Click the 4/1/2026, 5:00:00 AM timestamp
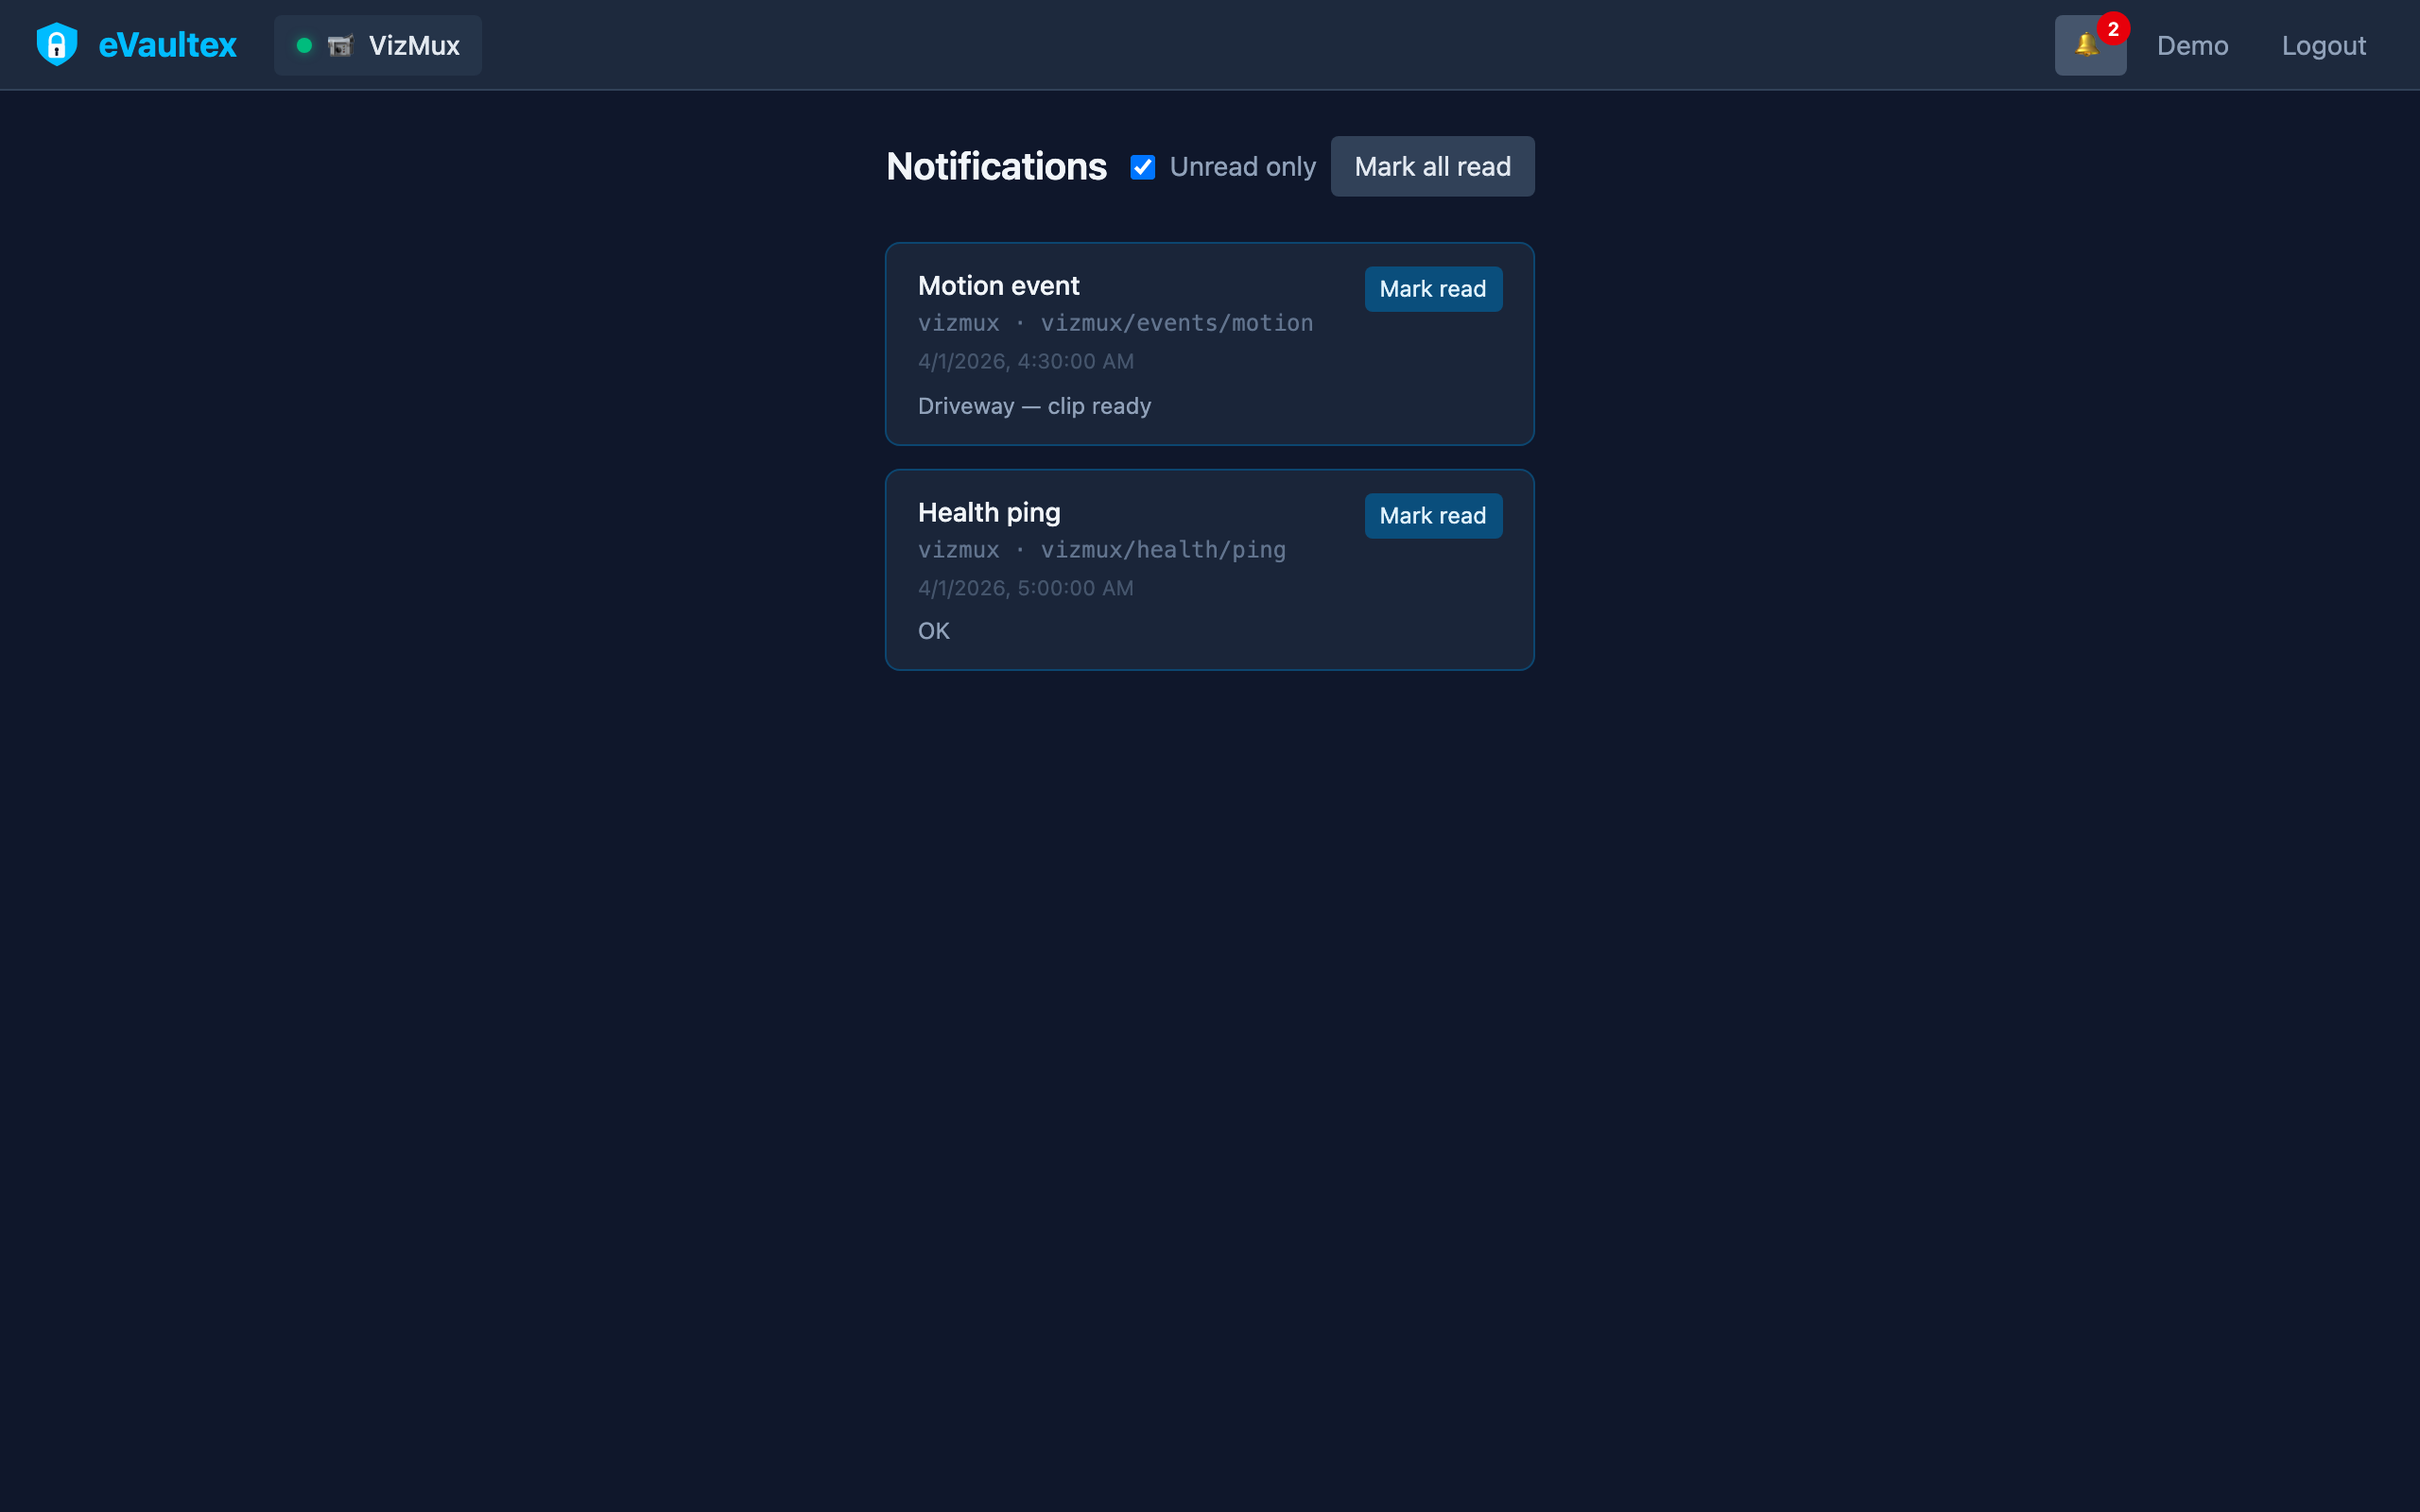 coord(1026,588)
